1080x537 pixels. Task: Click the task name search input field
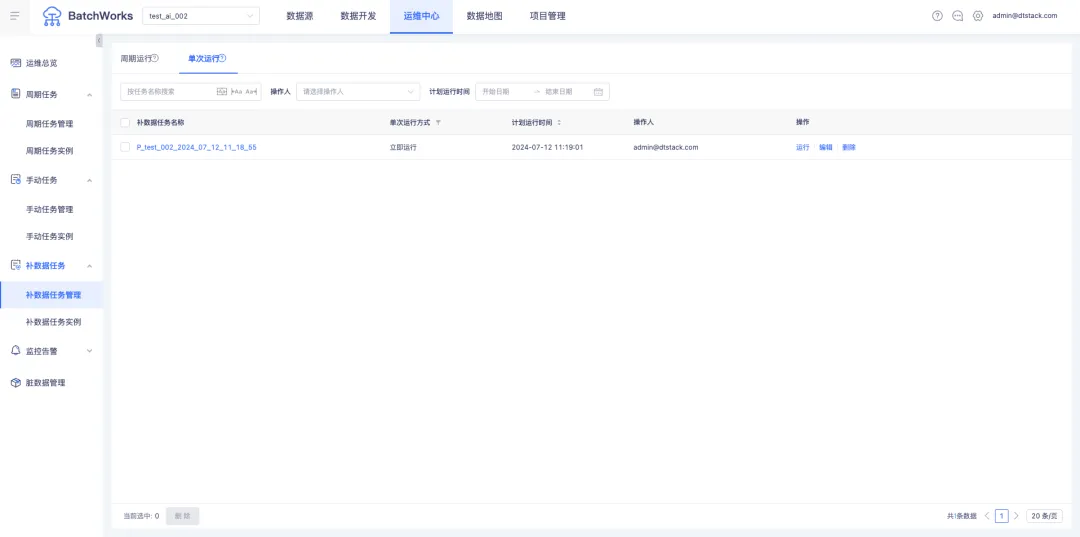[168, 92]
